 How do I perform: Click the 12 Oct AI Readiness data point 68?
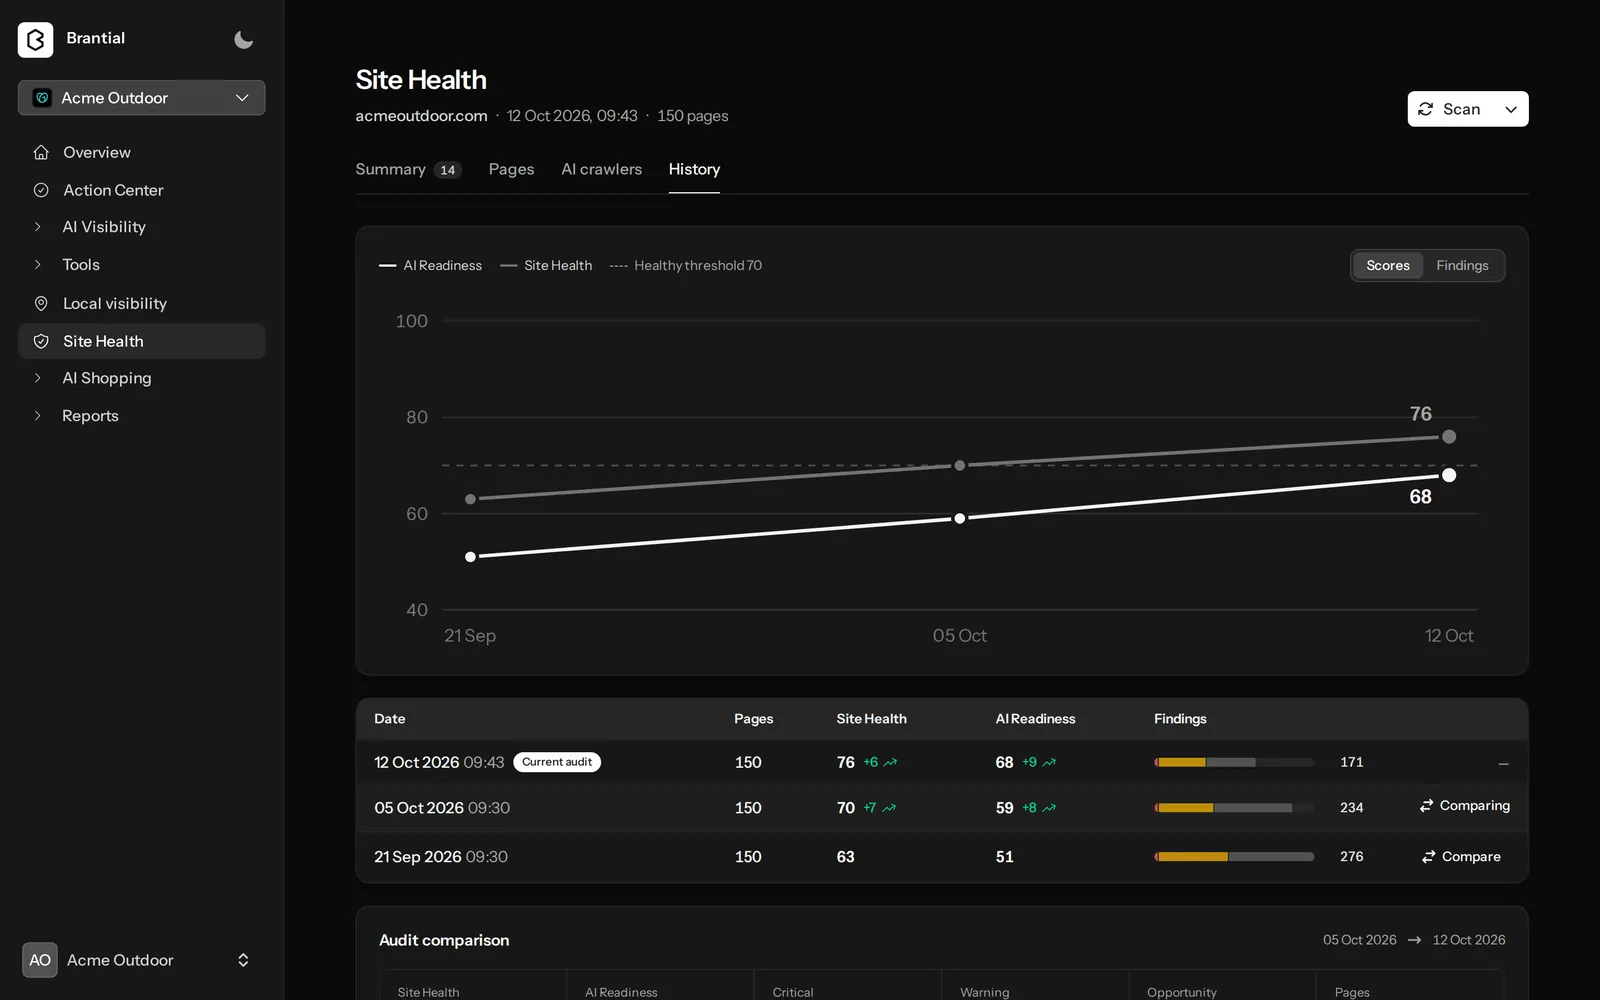tap(1449, 475)
